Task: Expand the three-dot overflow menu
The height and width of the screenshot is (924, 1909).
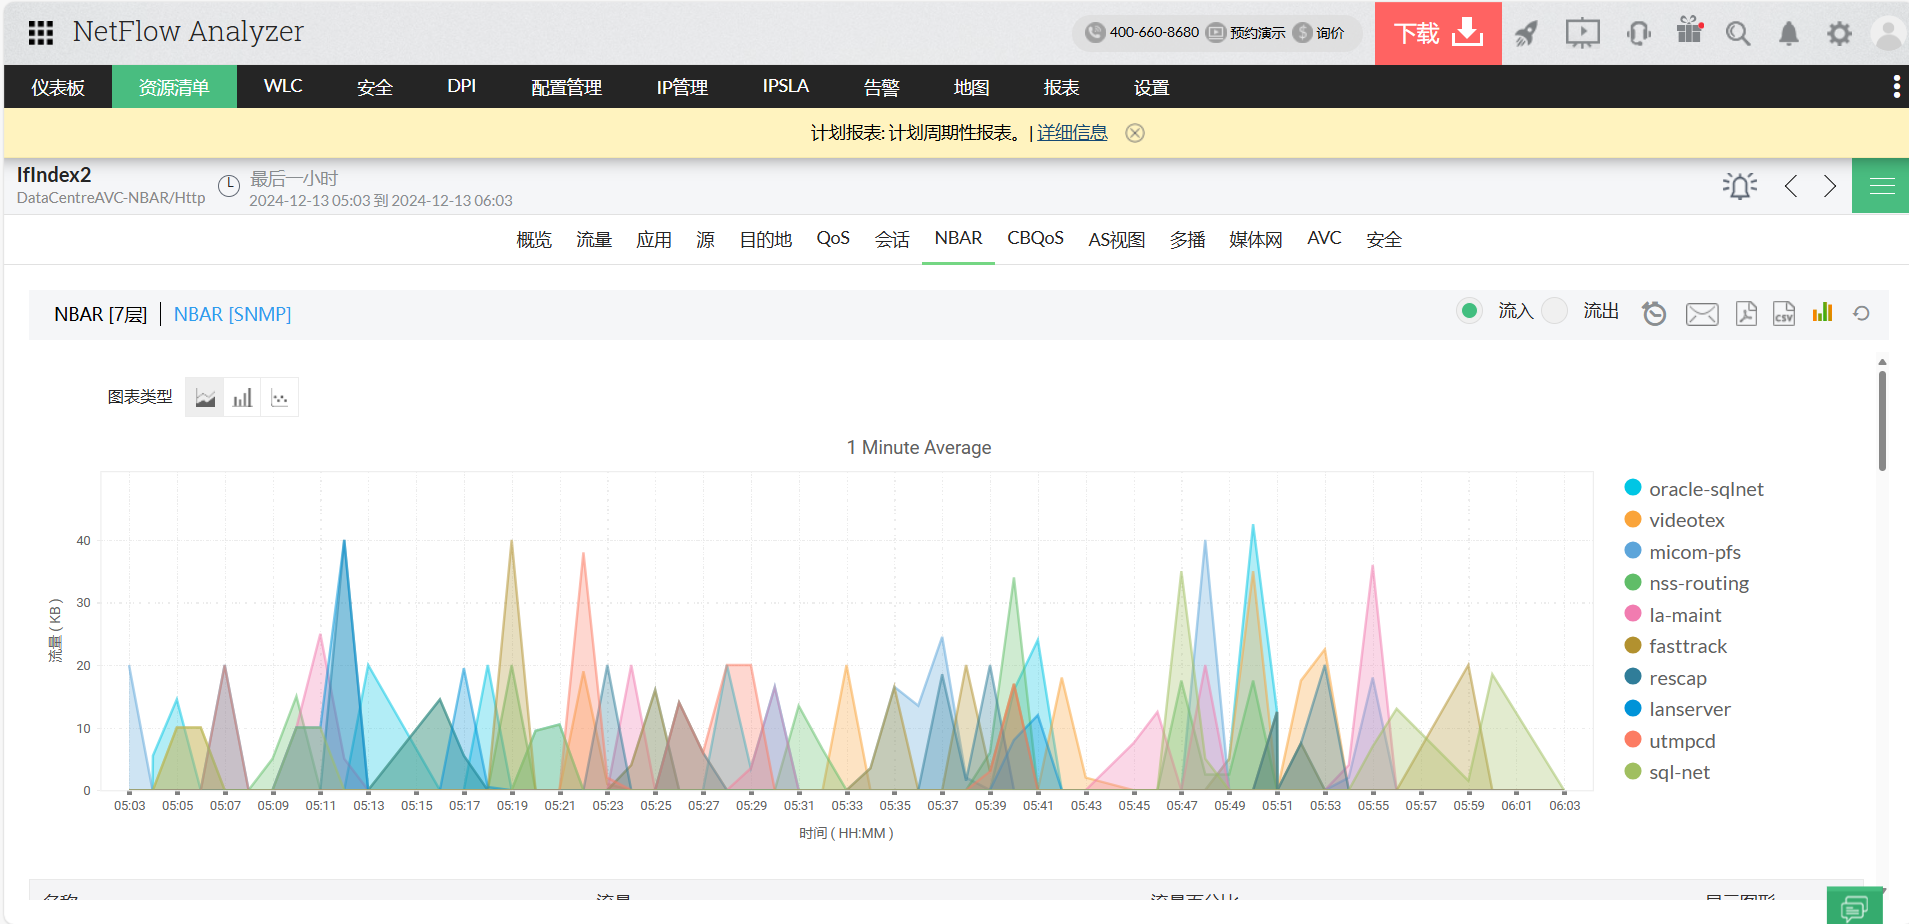Action: [1896, 87]
